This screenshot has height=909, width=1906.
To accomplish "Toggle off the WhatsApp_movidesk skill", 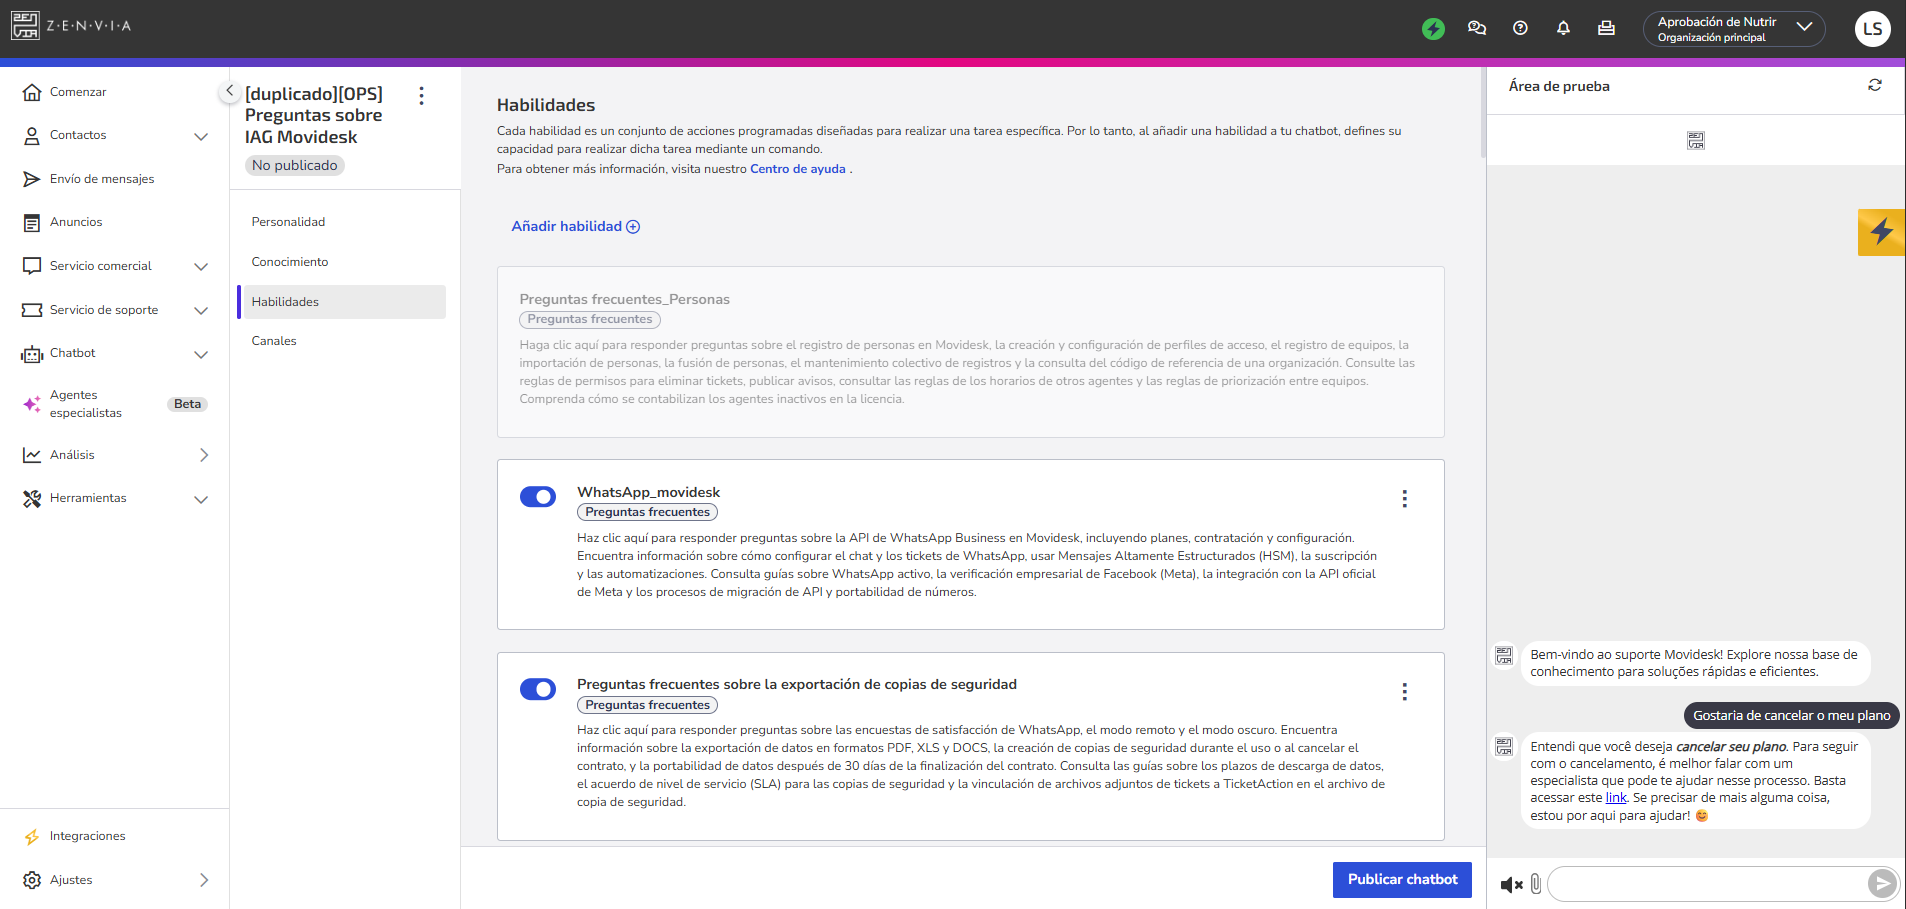I will (538, 497).
